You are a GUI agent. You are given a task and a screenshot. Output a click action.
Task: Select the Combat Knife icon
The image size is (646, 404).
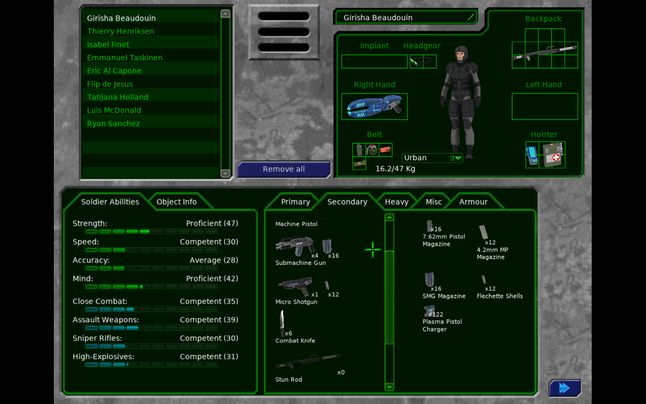click(x=282, y=323)
